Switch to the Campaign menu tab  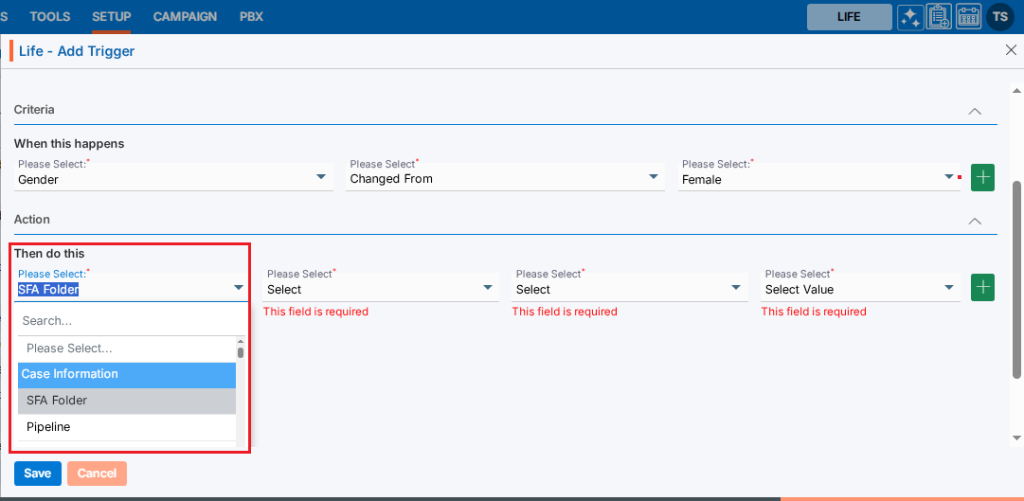tap(185, 17)
